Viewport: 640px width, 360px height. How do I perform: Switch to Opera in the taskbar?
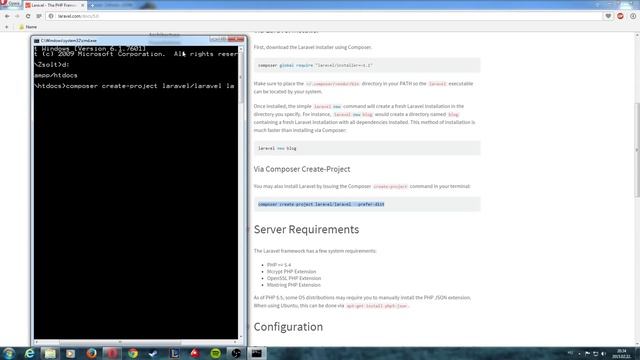(112, 353)
